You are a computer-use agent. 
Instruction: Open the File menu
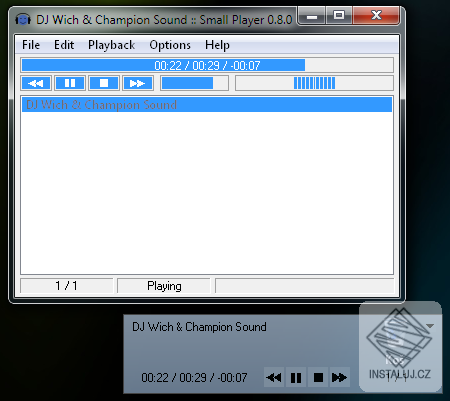point(31,45)
